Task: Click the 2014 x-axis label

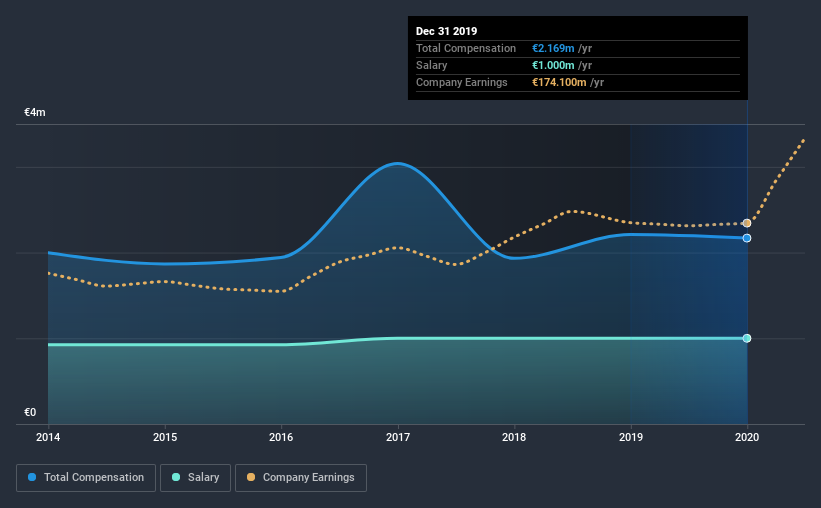Action: click(x=48, y=437)
